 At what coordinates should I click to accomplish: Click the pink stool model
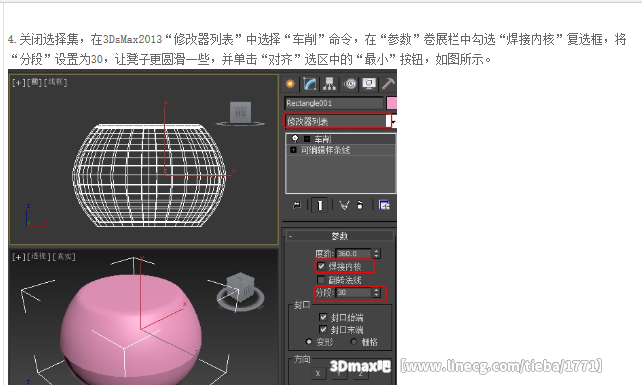(x=131, y=330)
